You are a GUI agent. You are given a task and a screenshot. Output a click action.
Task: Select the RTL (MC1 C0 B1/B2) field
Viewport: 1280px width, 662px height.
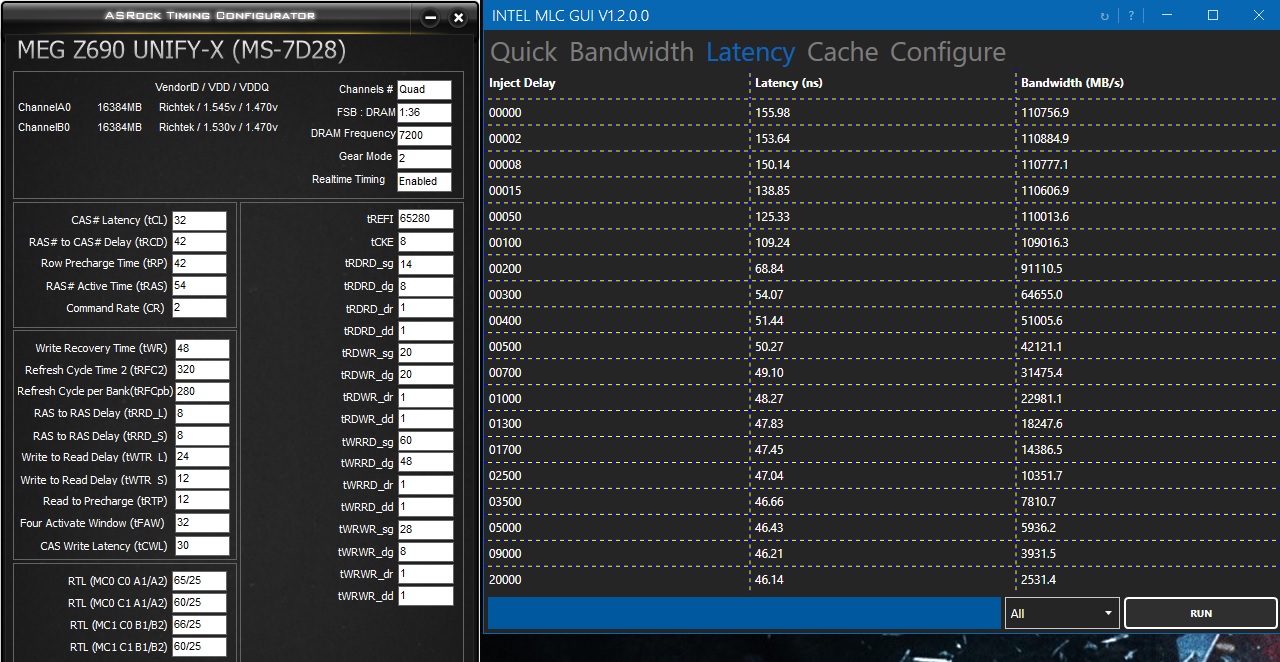point(199,625)
